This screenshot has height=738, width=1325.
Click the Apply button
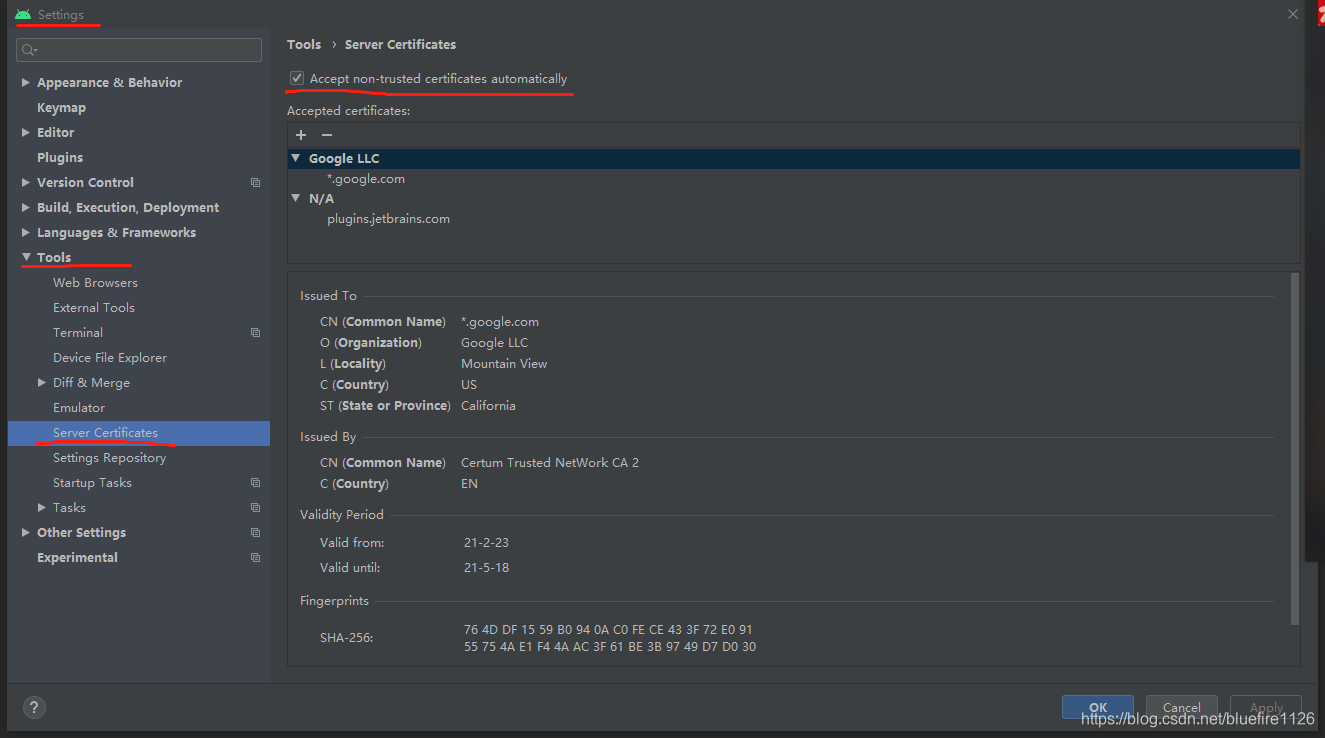(x=1266, y=707)
